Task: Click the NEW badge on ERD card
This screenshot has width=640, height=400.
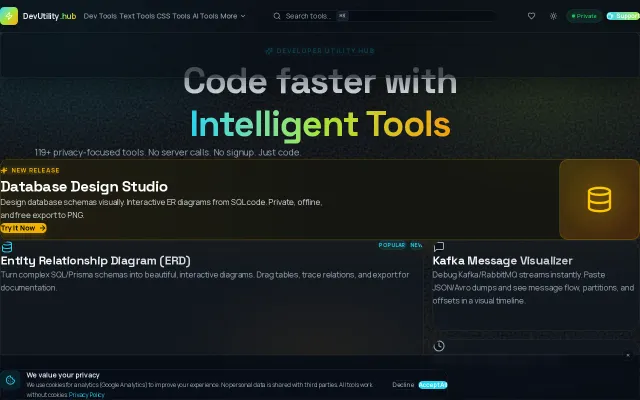Action: (x=416, y=245)
